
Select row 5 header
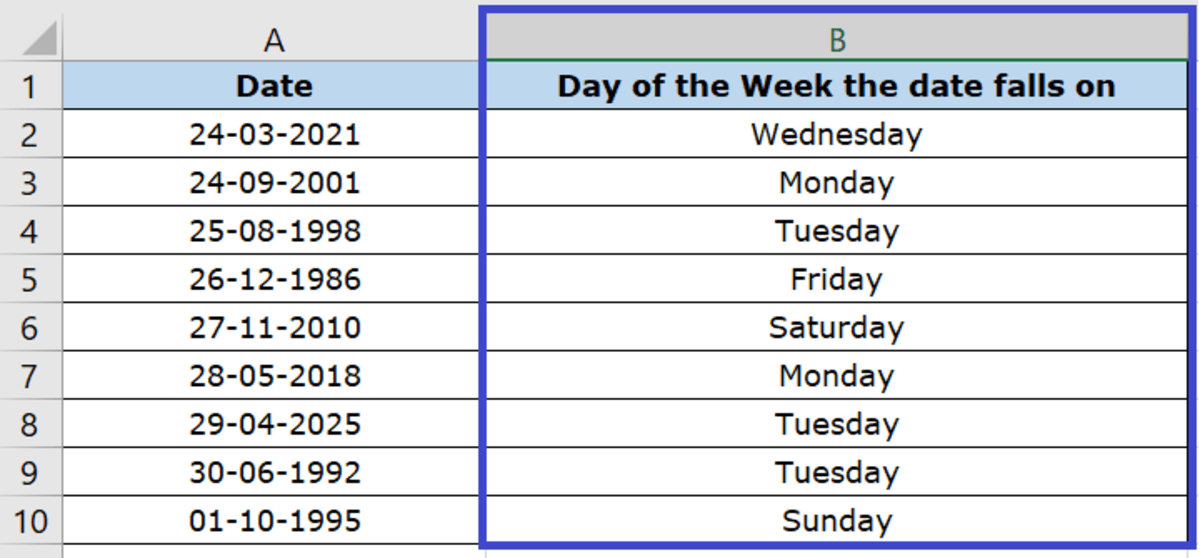(31, 279)
